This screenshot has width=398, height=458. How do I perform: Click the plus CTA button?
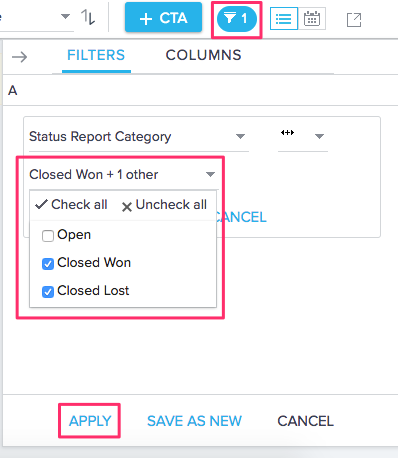[x=163, y=17]
